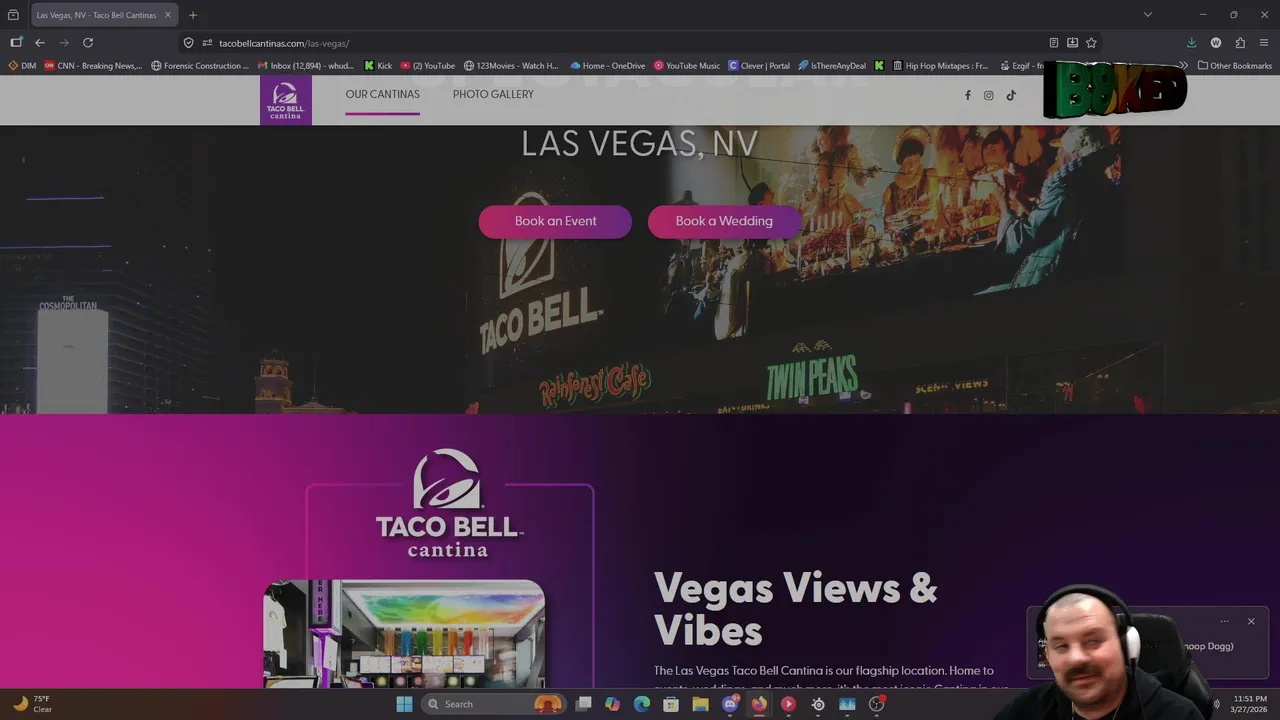The height and width of the screenshot is (720, 1280).
Task: Click the Taco Bell cantina storefront photo
Action: (404, 633)
